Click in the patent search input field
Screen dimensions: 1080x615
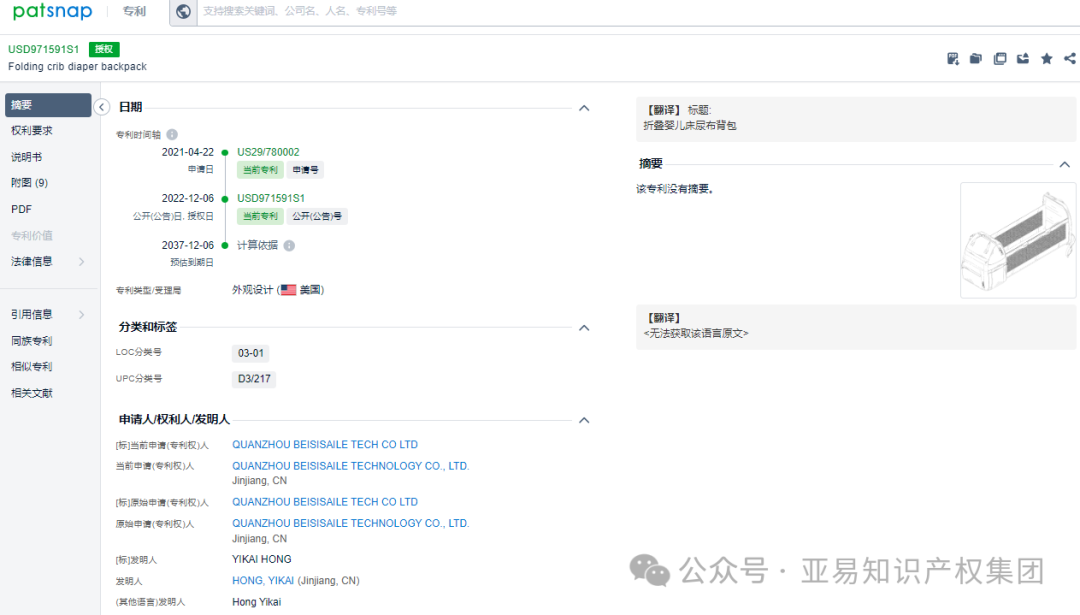click(638, 12)
